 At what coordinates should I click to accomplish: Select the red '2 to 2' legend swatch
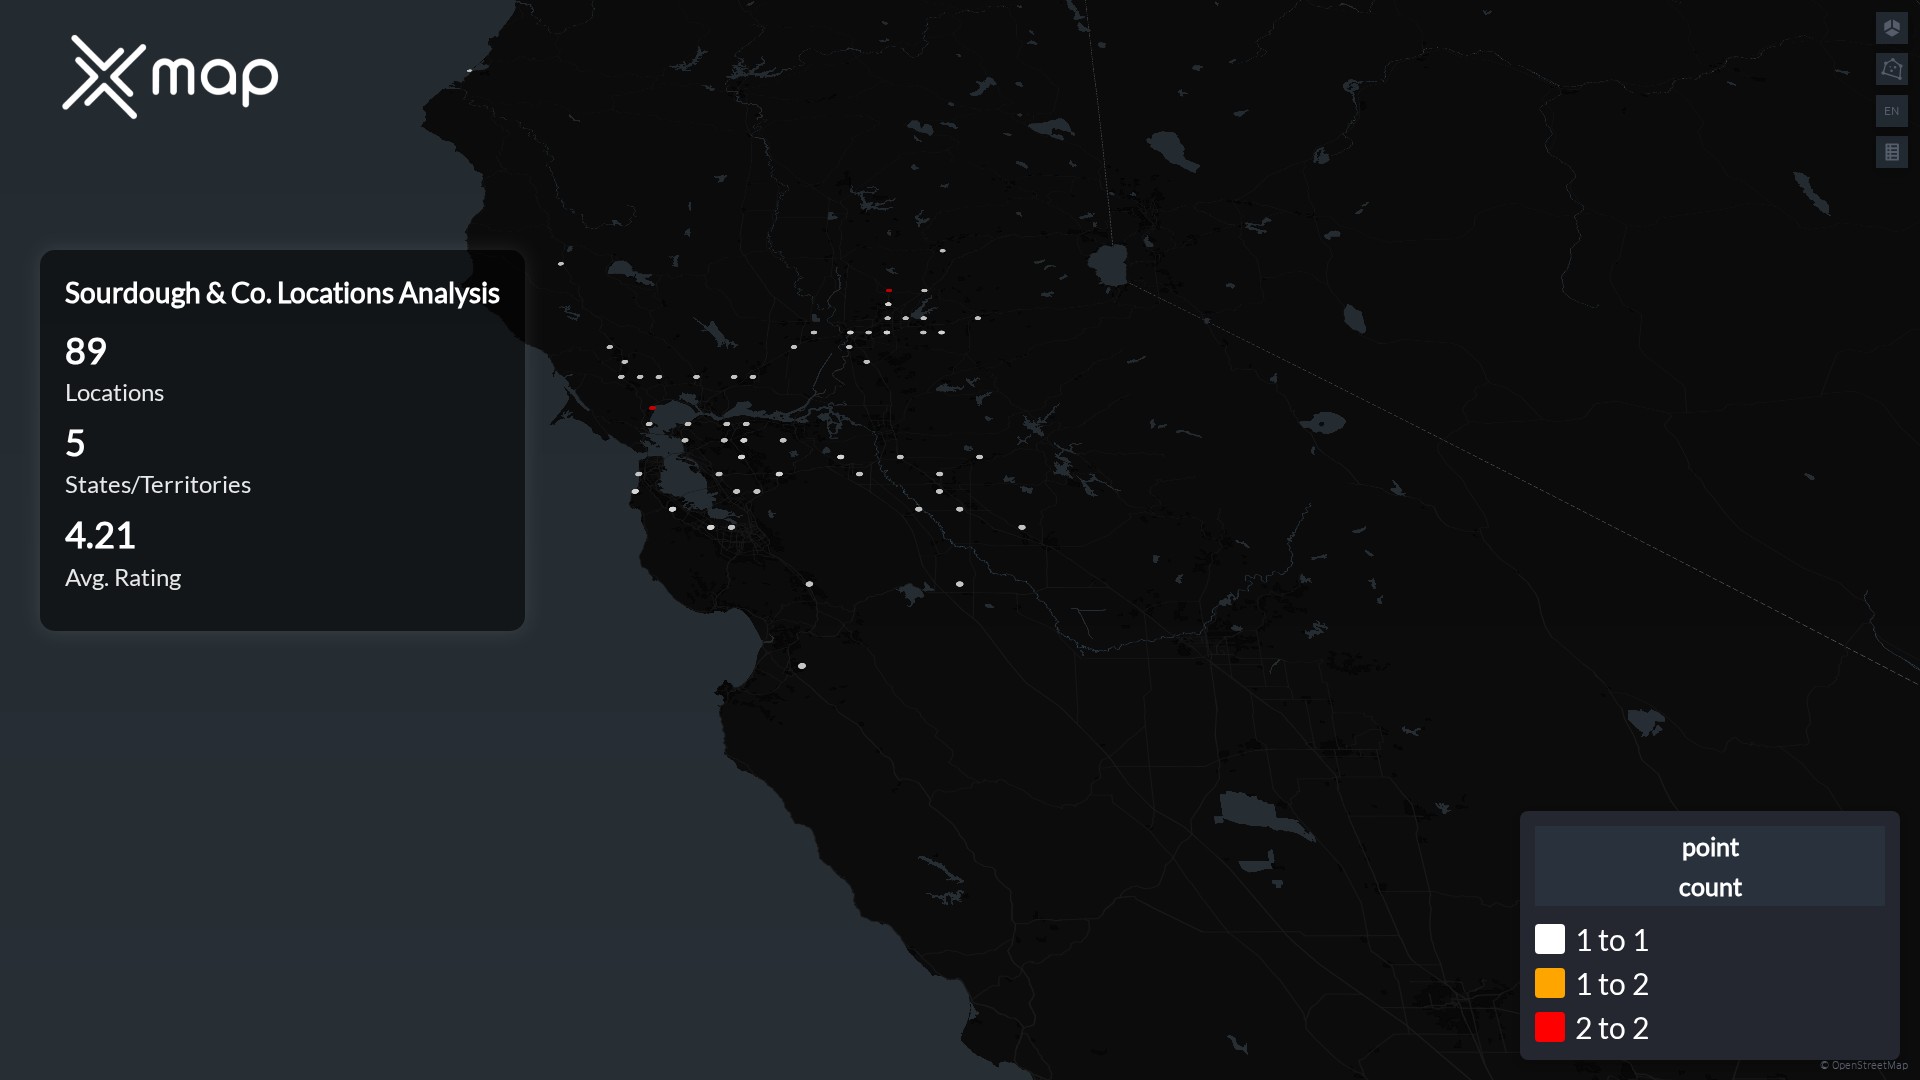pyautogui.click(x=1549, y=1027)
